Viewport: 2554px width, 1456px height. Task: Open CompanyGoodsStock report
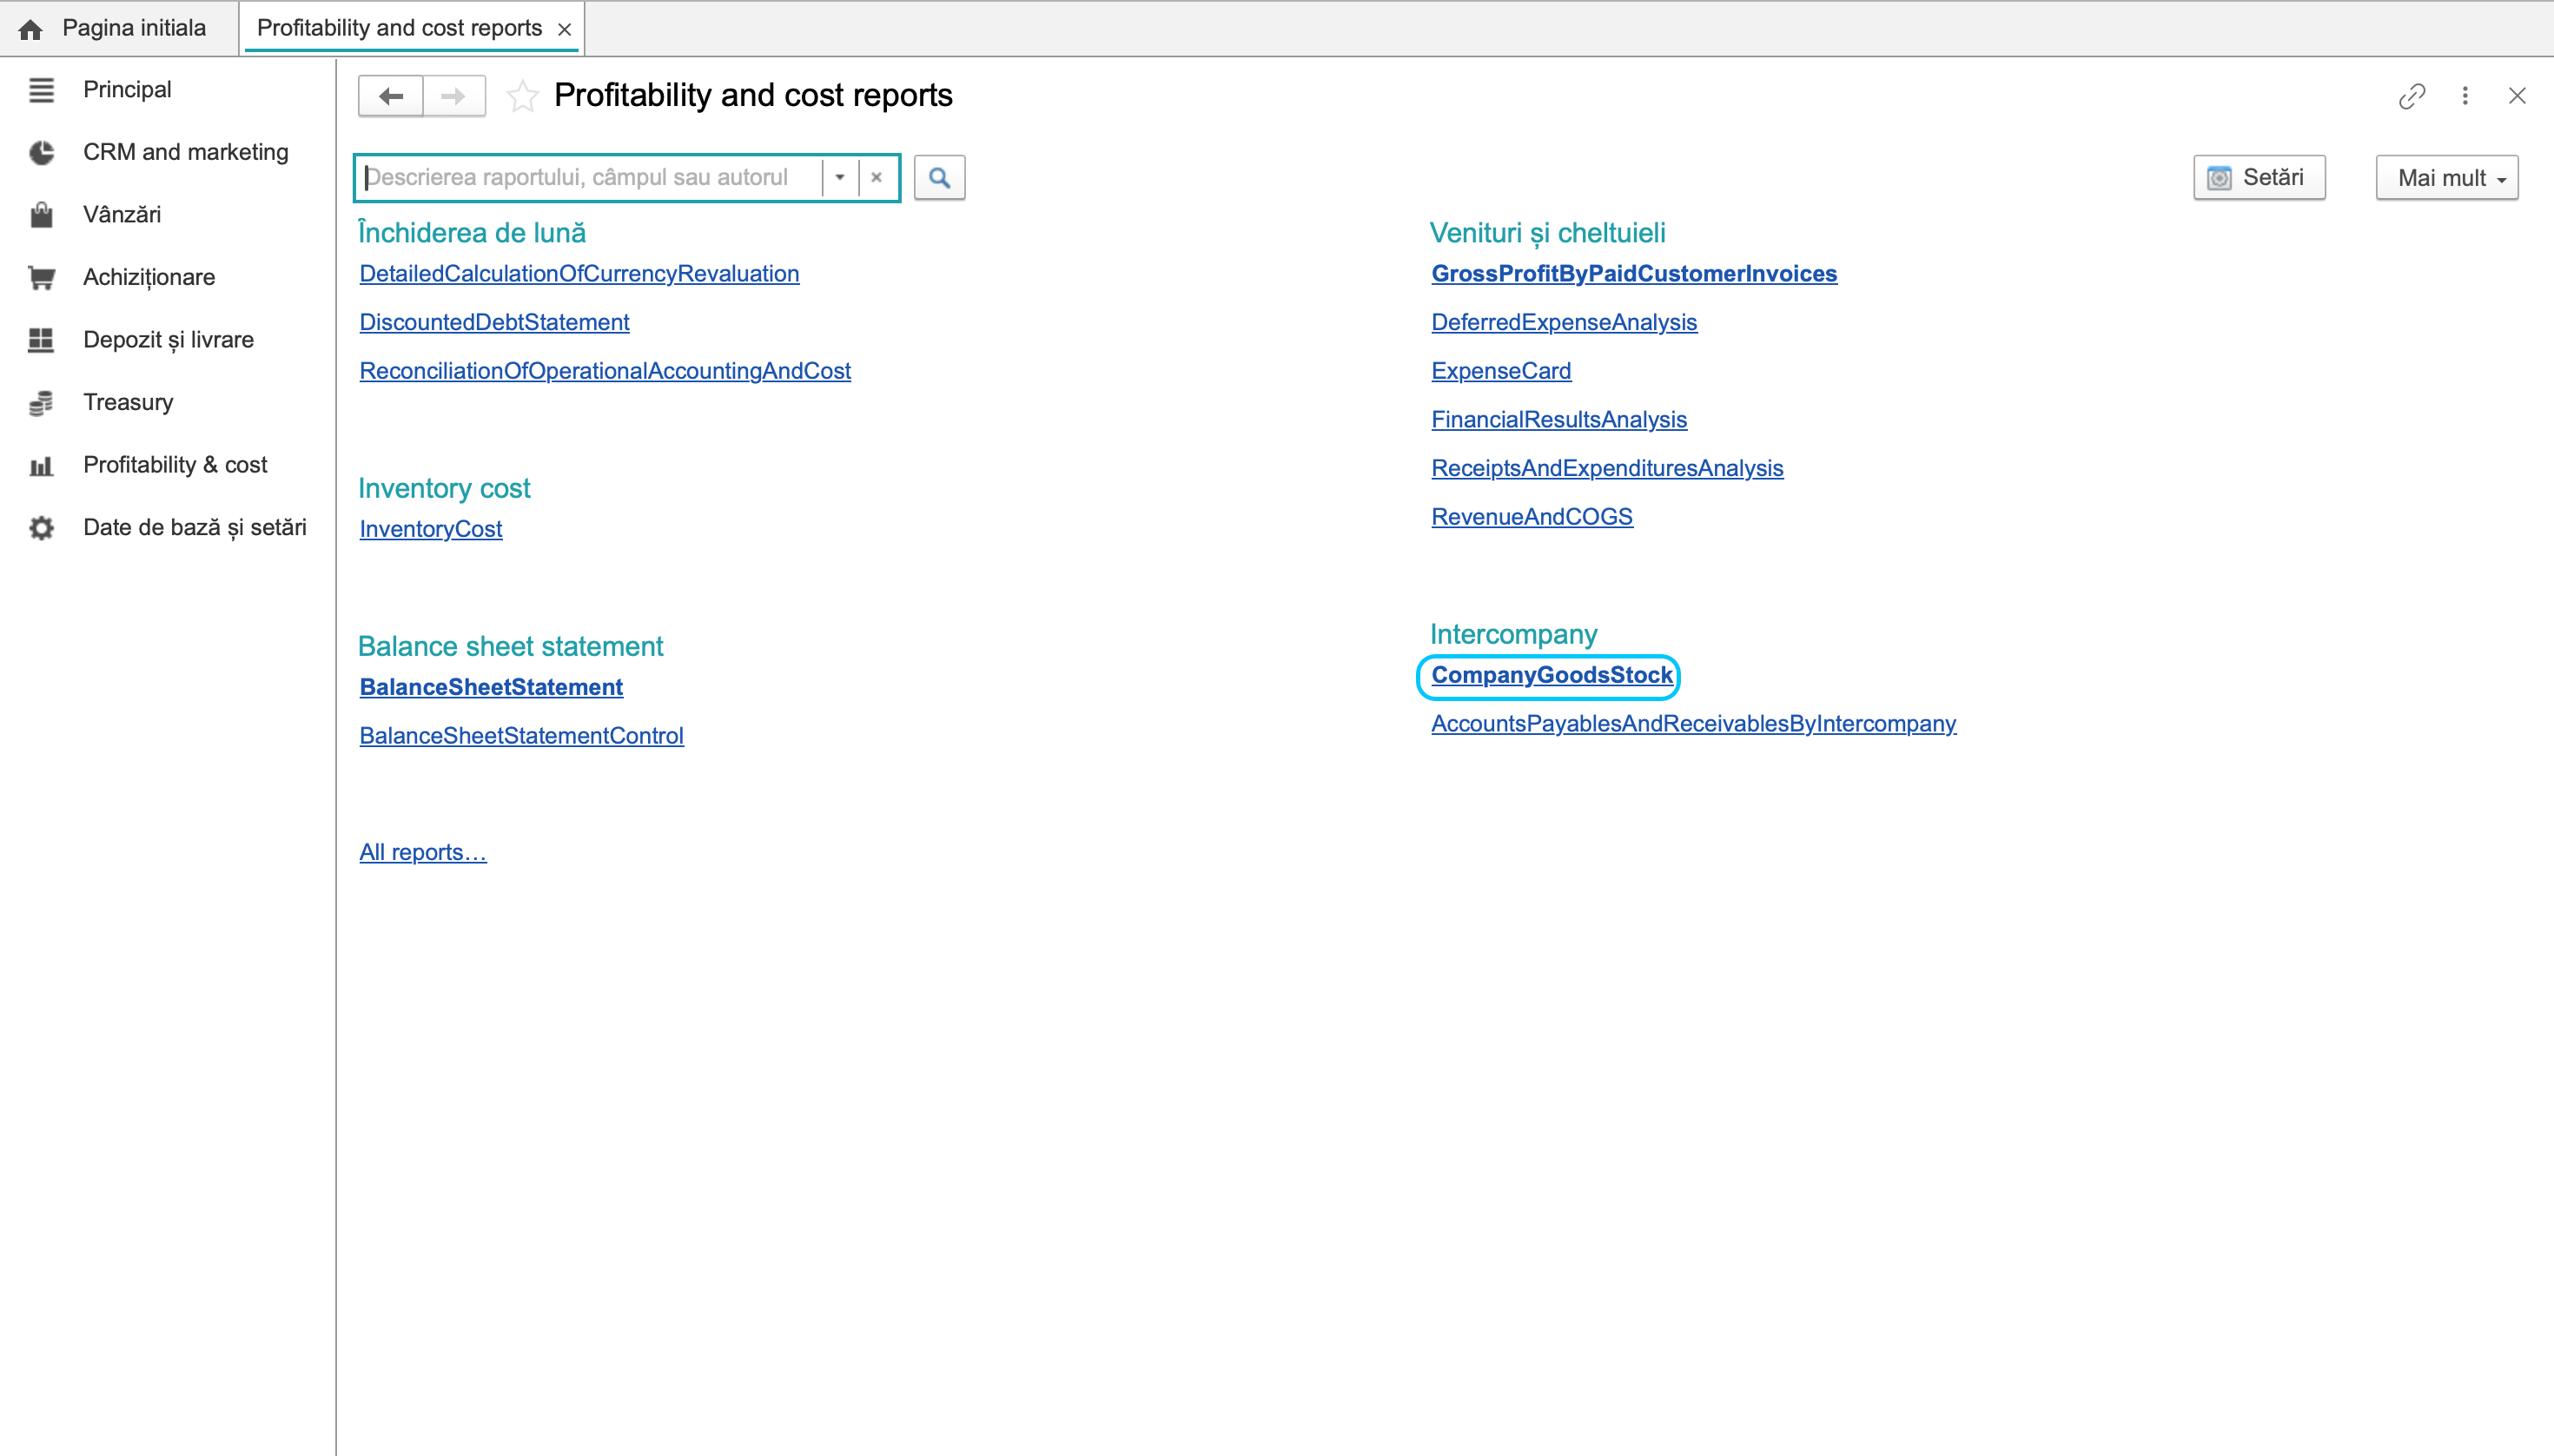point(1551,675)
